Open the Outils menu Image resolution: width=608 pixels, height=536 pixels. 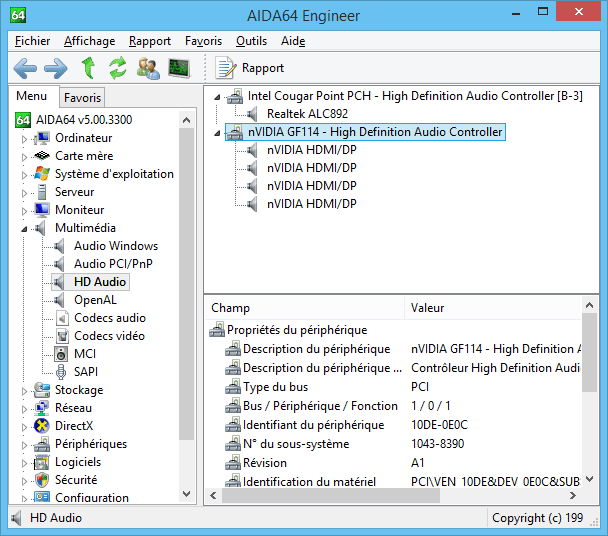(x=251, y=41)
